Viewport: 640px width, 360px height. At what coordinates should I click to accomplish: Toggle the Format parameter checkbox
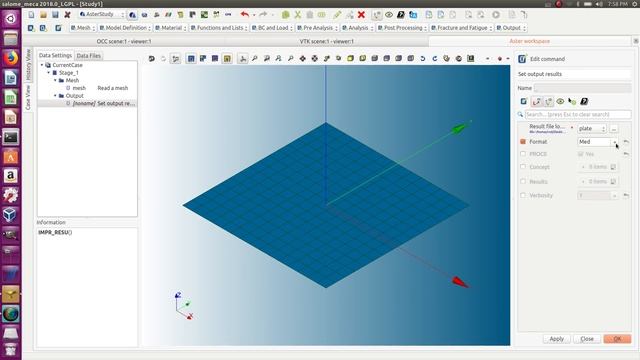pyautogui.click(x=523, y=142)
